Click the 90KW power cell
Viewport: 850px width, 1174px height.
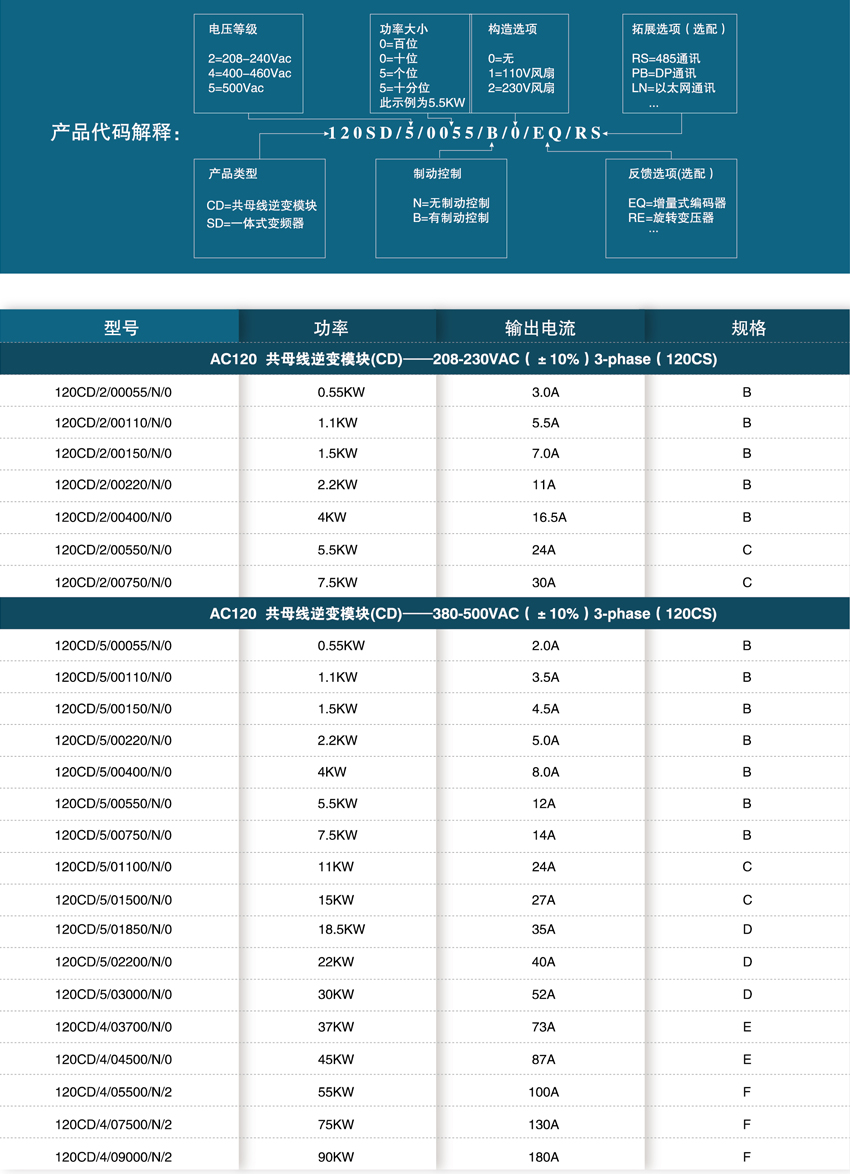[x=336, y=1155]
